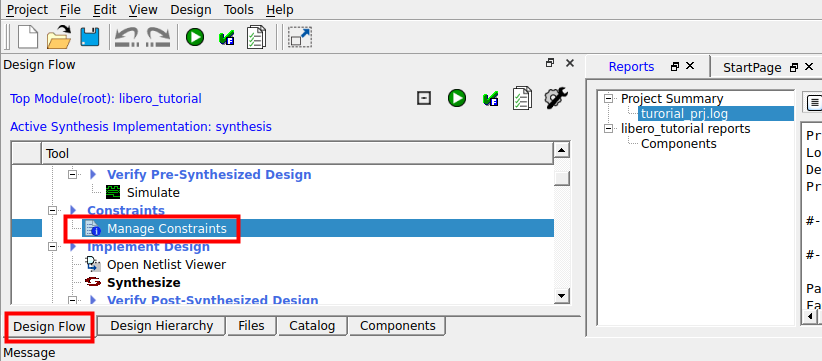The height and width of the screenshot is (361, 822).
Task: Redo action in main toolbar
Action: click(158, 37)
